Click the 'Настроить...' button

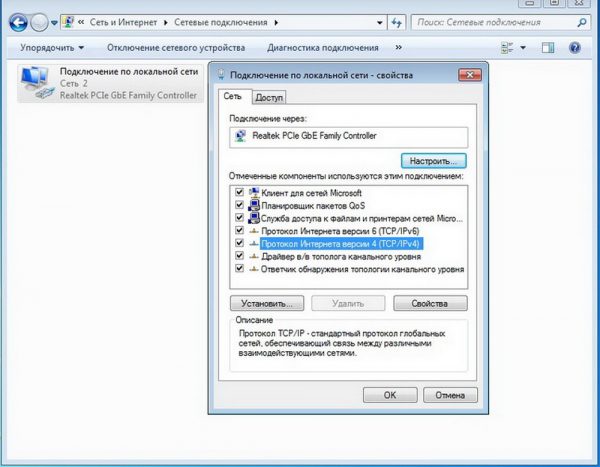pos(434,161)
